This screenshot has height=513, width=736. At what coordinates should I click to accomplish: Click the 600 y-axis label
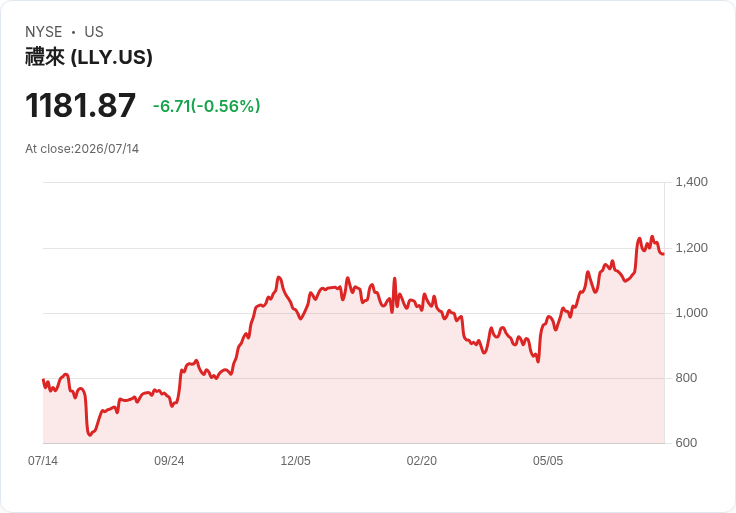point(686,443)
